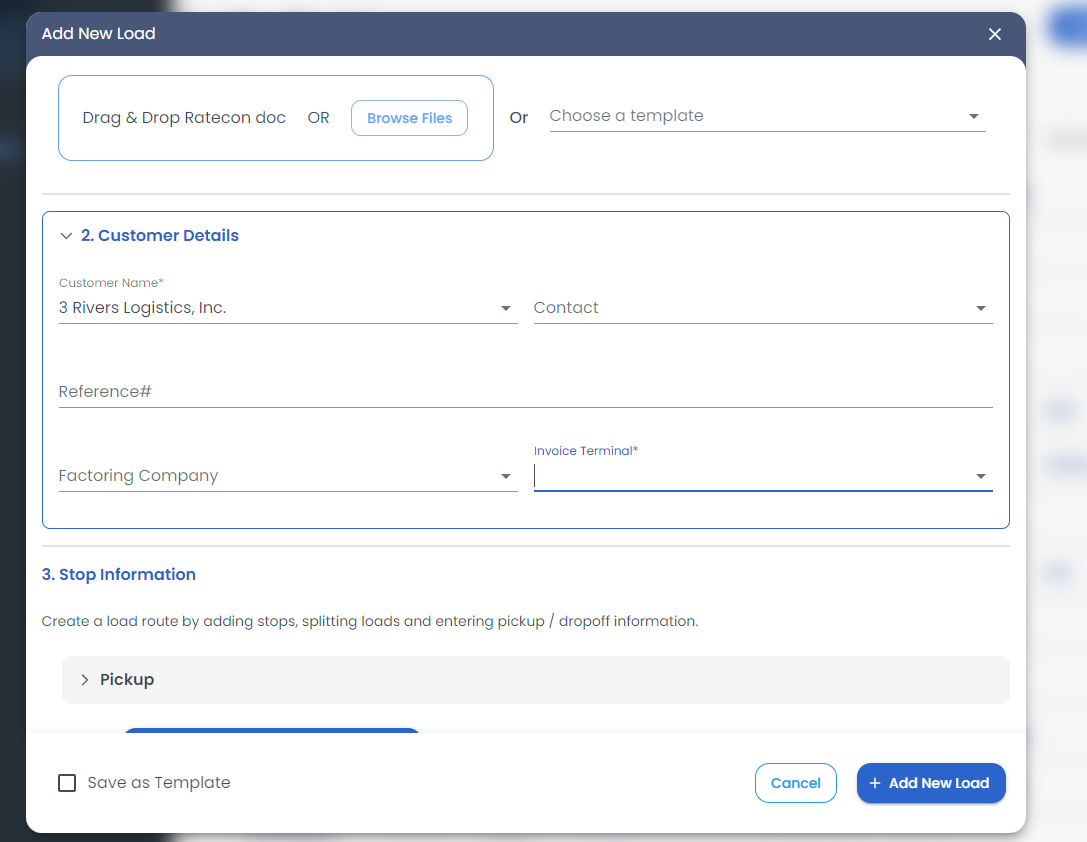Open the Customer Name dropdown arrow
This screenshot has width=1087, height=842.
pos(506,308)
